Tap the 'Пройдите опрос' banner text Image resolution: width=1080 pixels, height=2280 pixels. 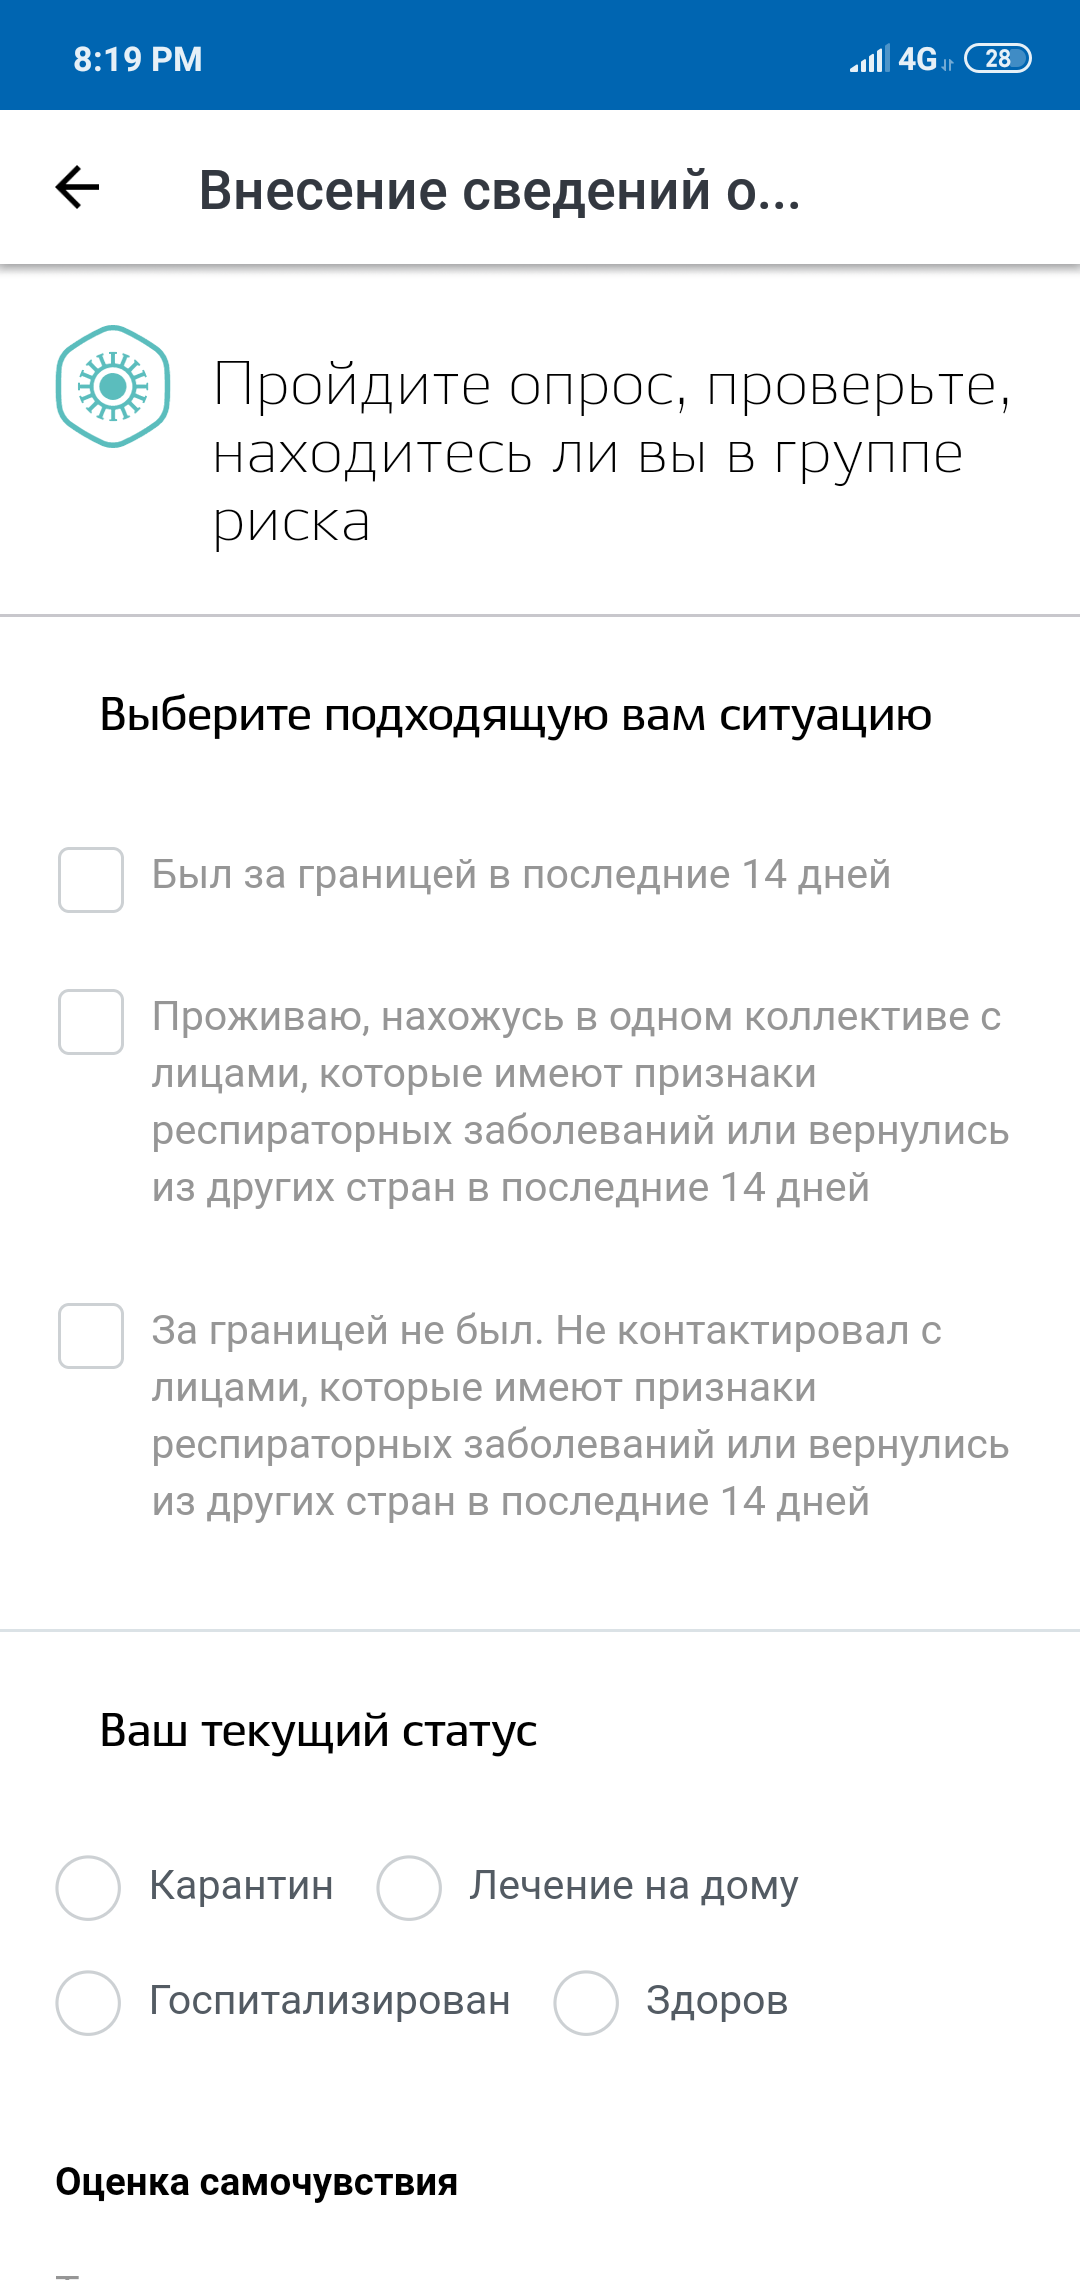(x=610, y=452)
